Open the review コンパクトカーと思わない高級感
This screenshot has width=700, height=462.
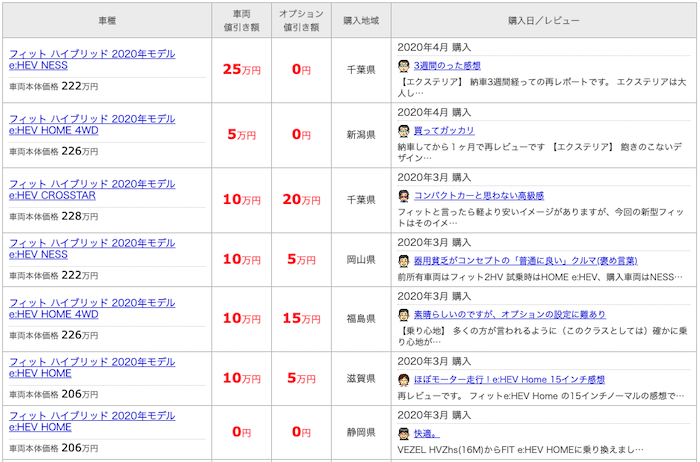[x=479, y=196]
